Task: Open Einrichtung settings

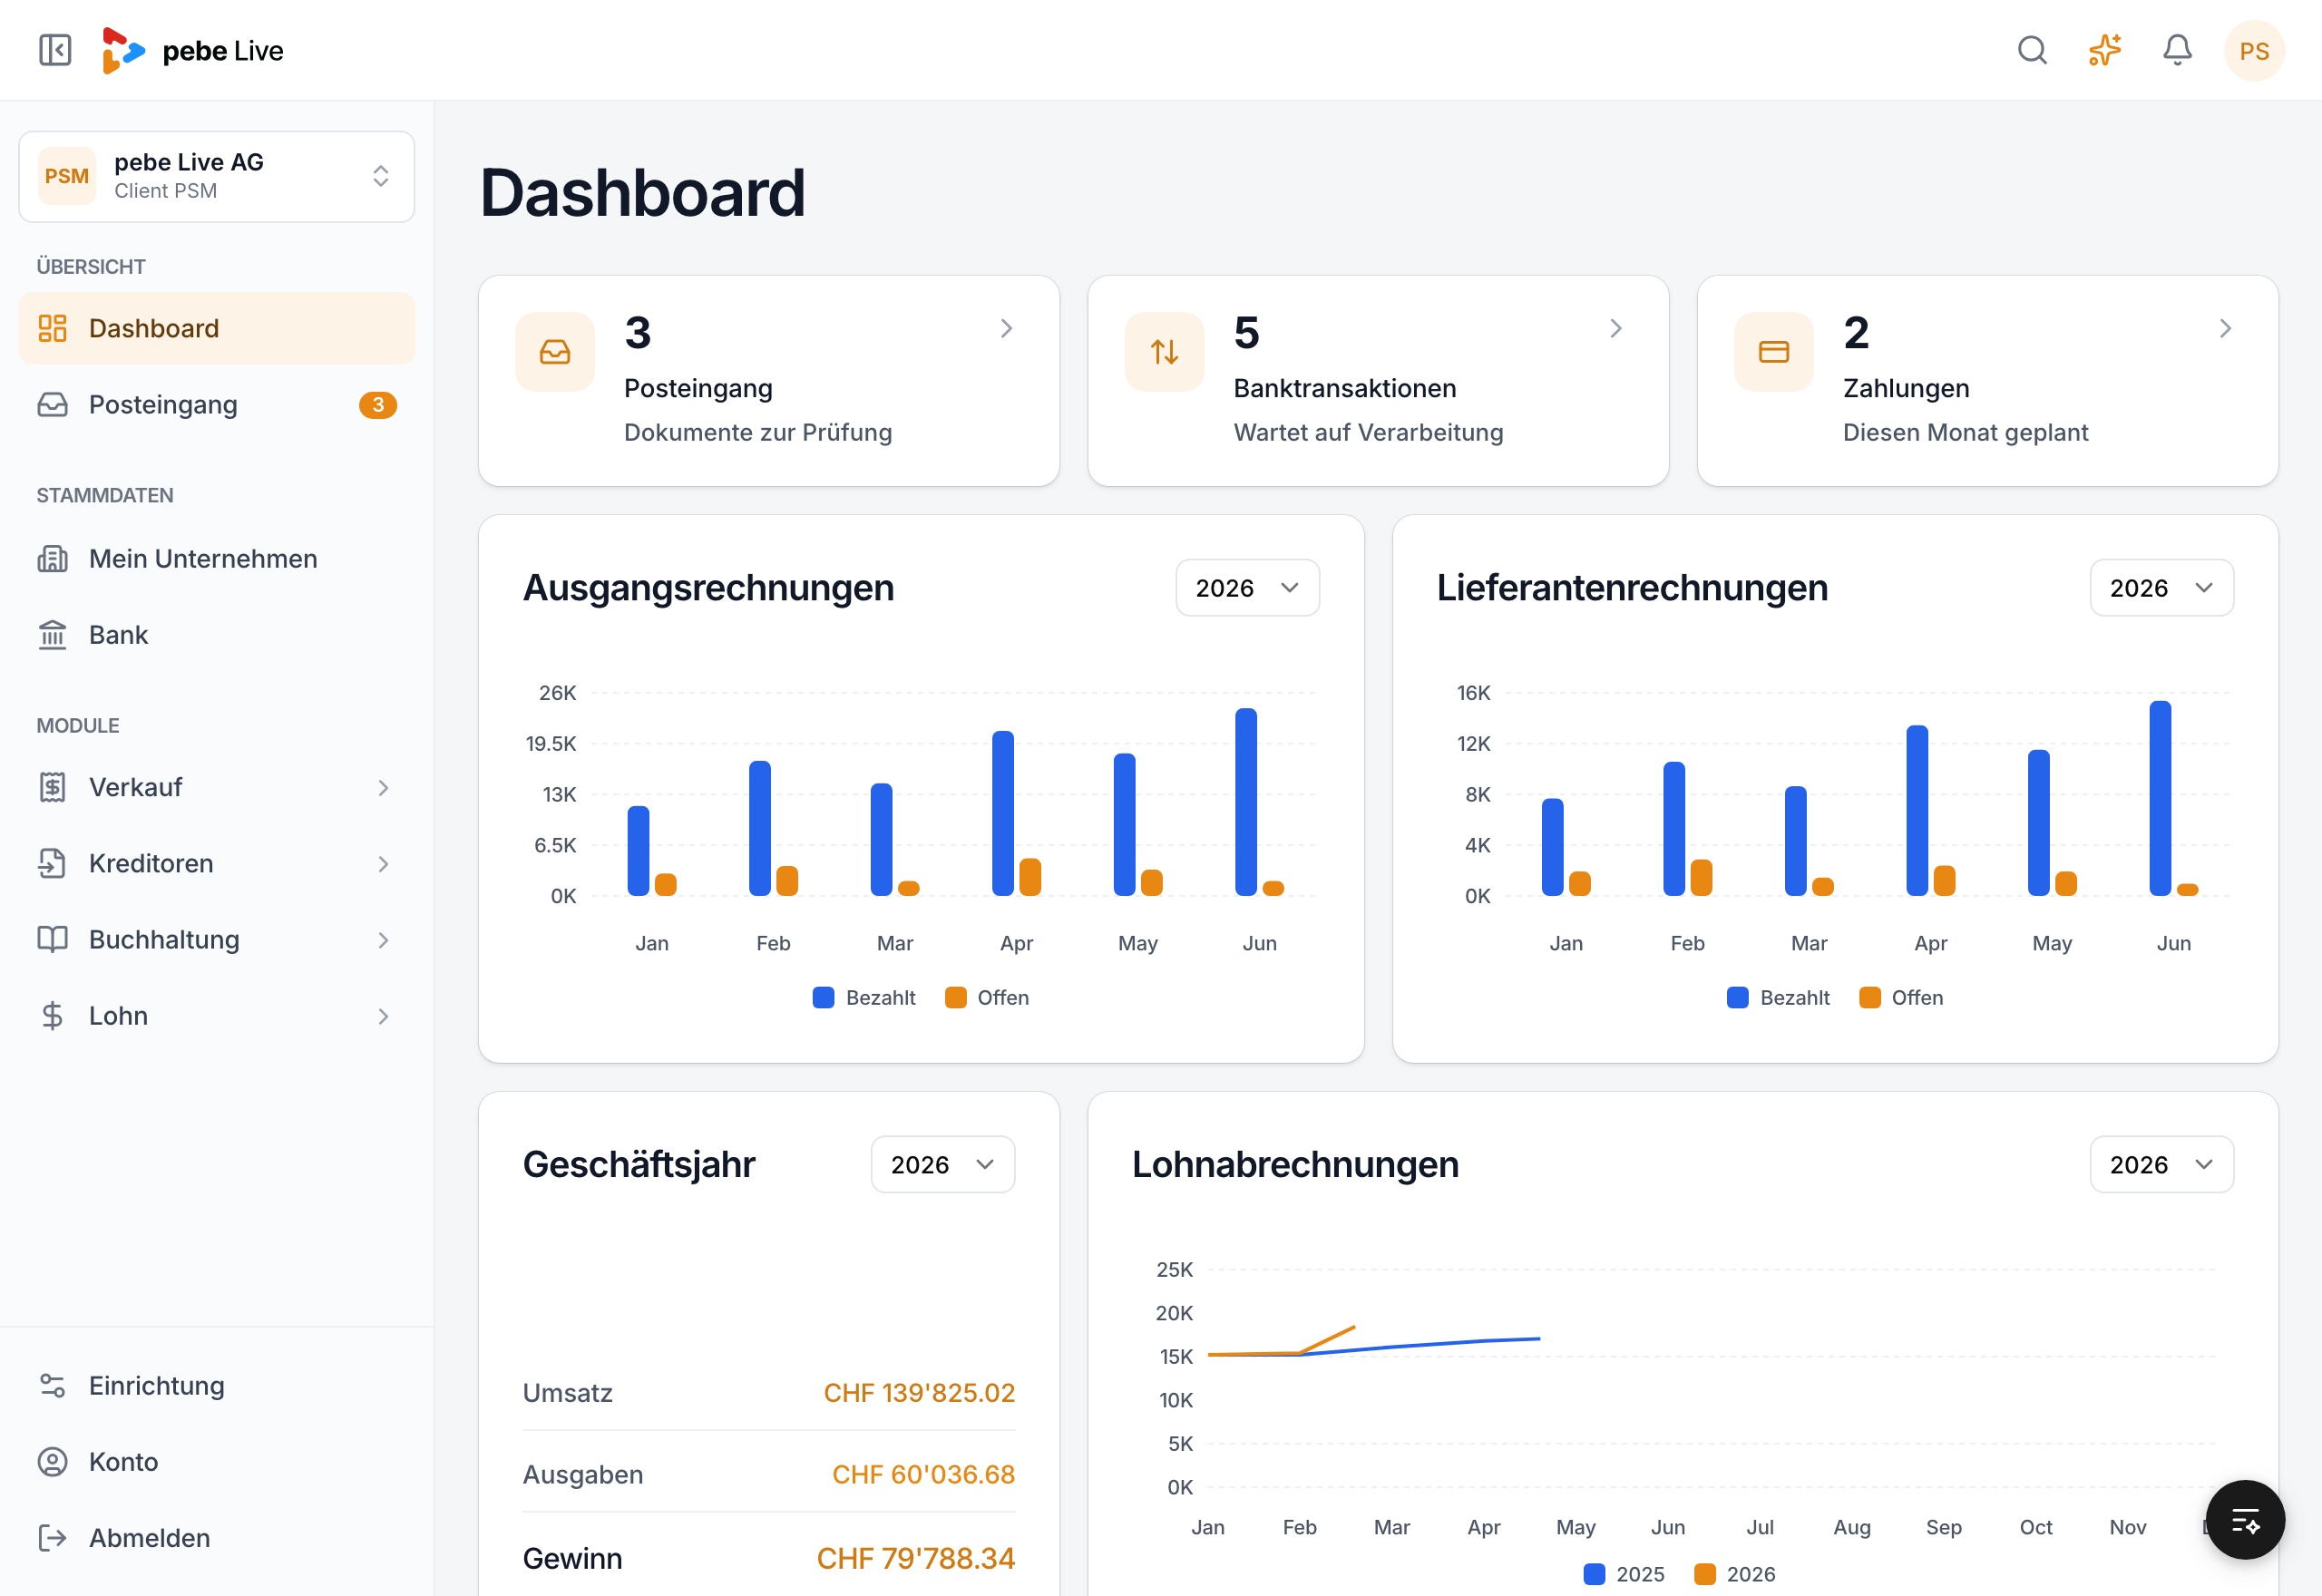Action: click(217, 1385)
